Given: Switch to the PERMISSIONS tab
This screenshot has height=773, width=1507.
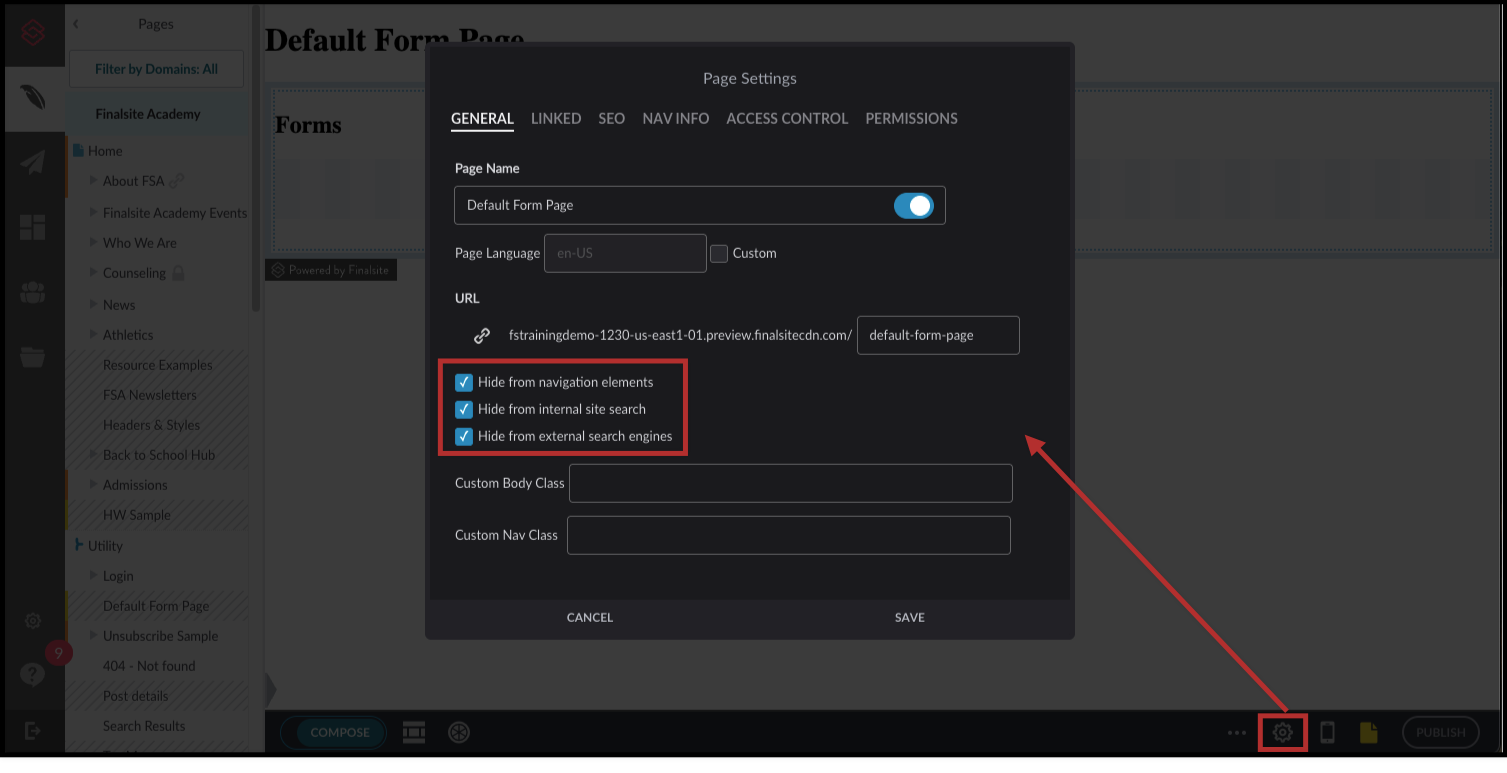Looking at the screenshot, I should (911, 118).
